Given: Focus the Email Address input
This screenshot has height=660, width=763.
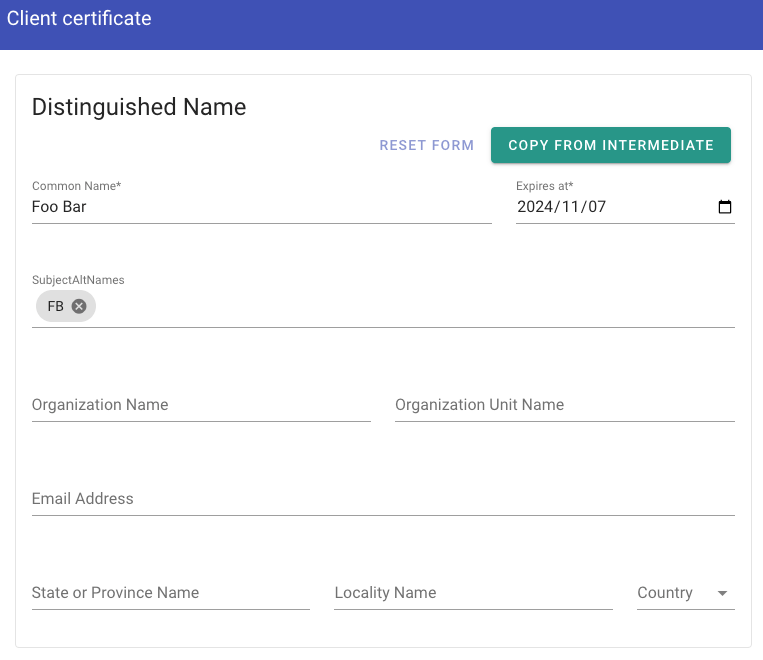Looking at the screenshot, I should pos(383,499).
